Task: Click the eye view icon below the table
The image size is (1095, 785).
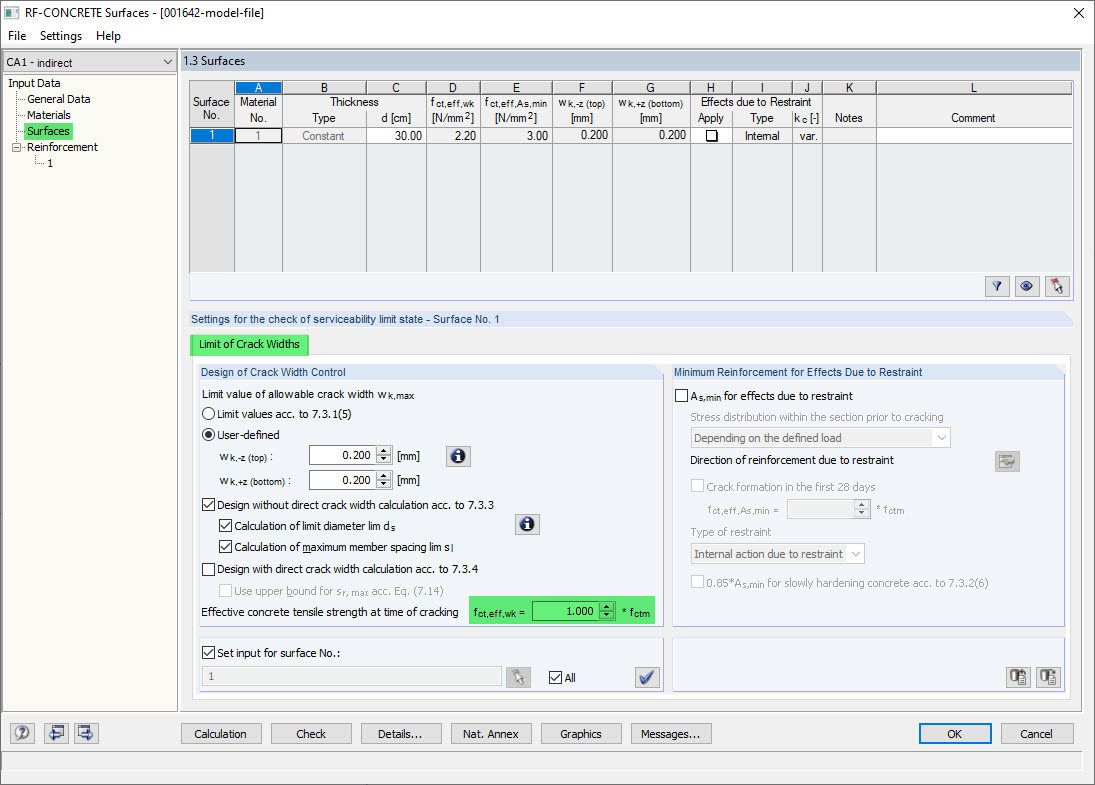Action: [1027, 286]
